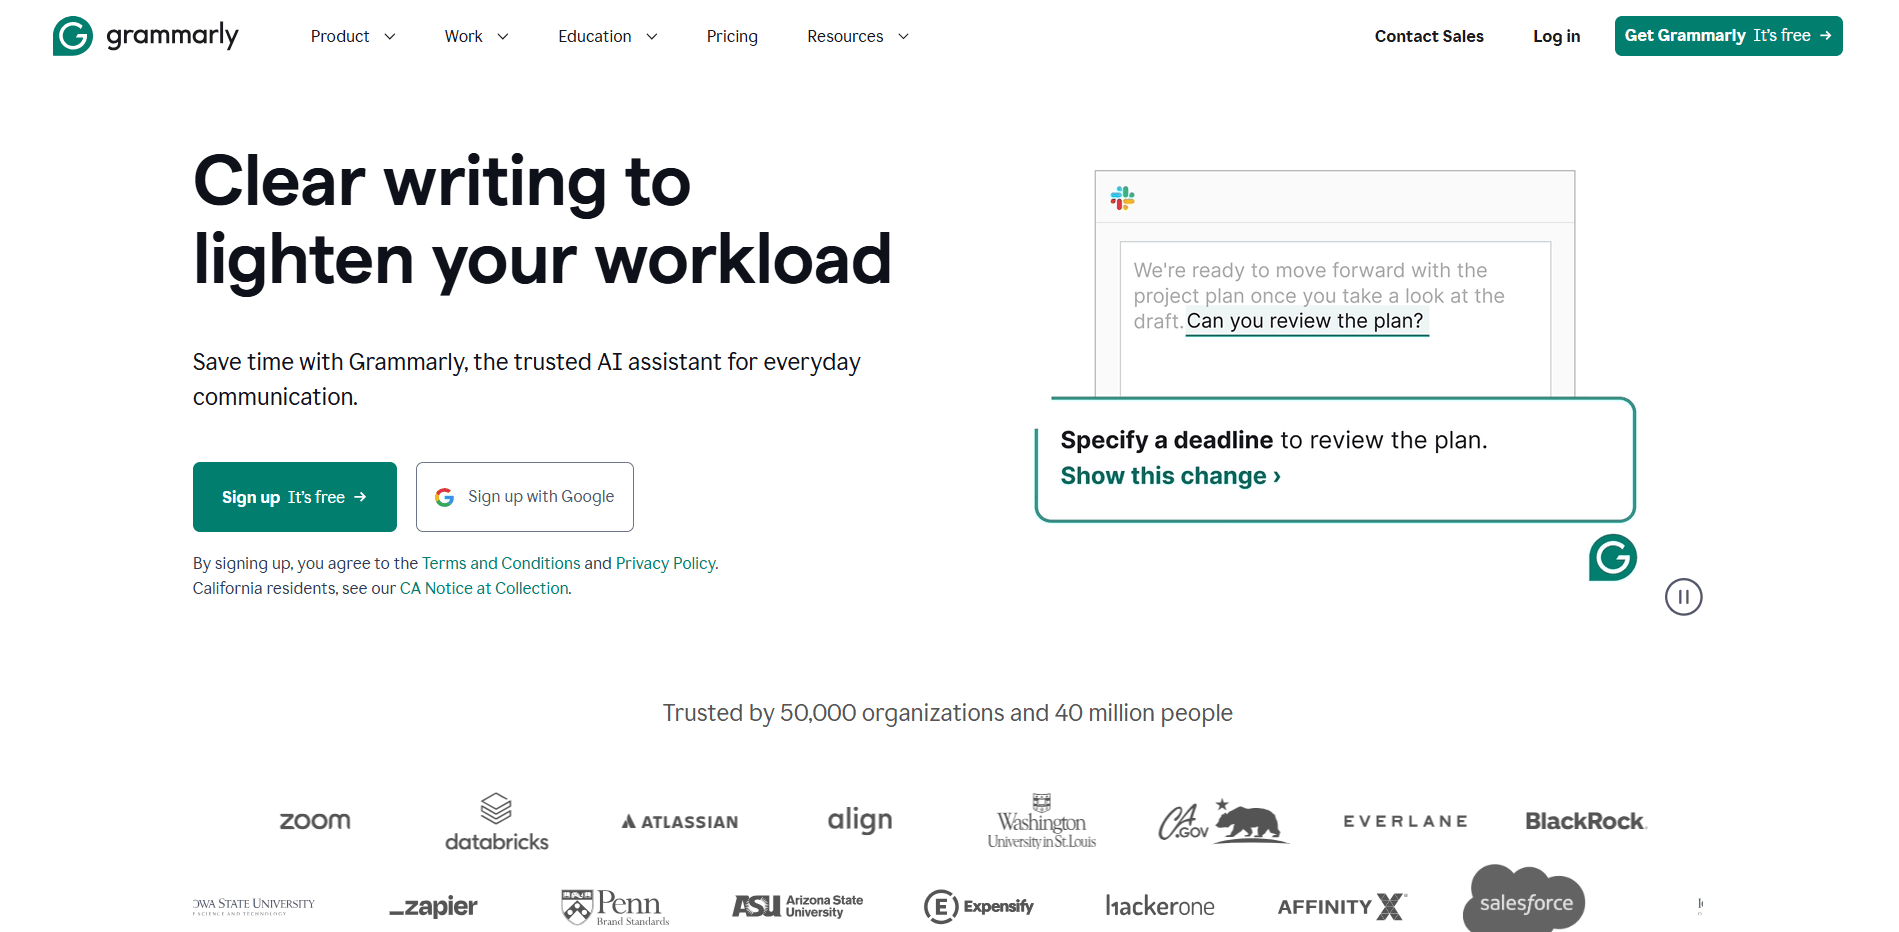The height and width of the screenshot is (932, 1899).
Task: Click Log in at the top right
Action: (1556, 36)
